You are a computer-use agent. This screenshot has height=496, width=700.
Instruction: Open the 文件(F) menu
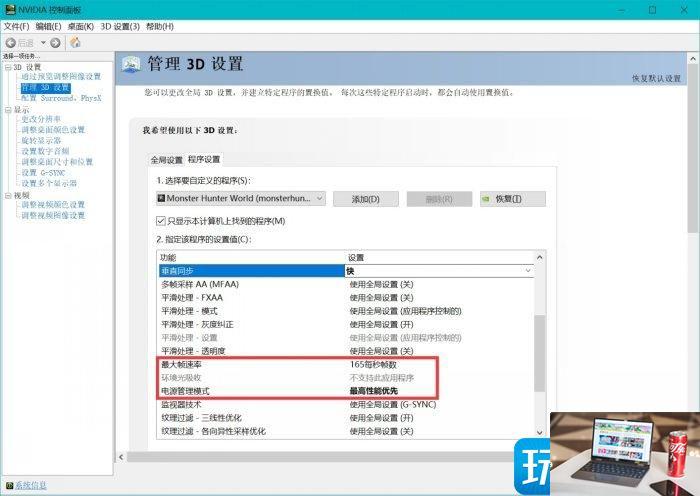tap(17, 27)
